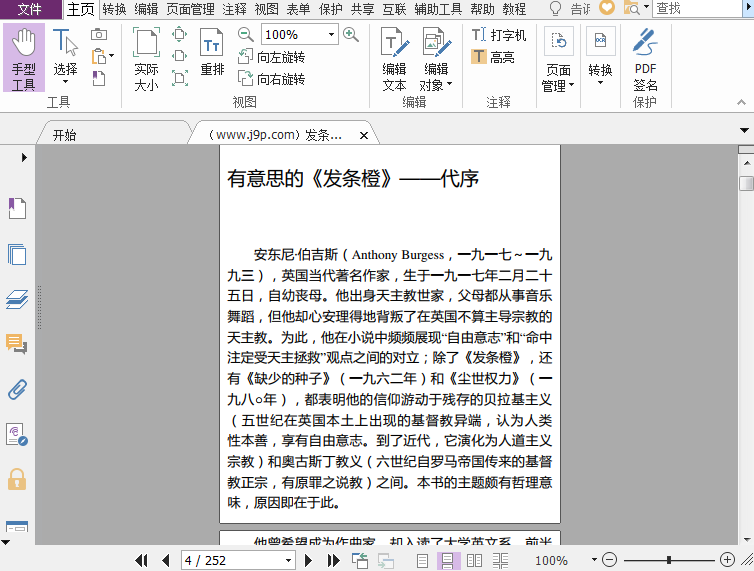754x571 pixels.
Task: Go to the last page
Action: [333, 560]
